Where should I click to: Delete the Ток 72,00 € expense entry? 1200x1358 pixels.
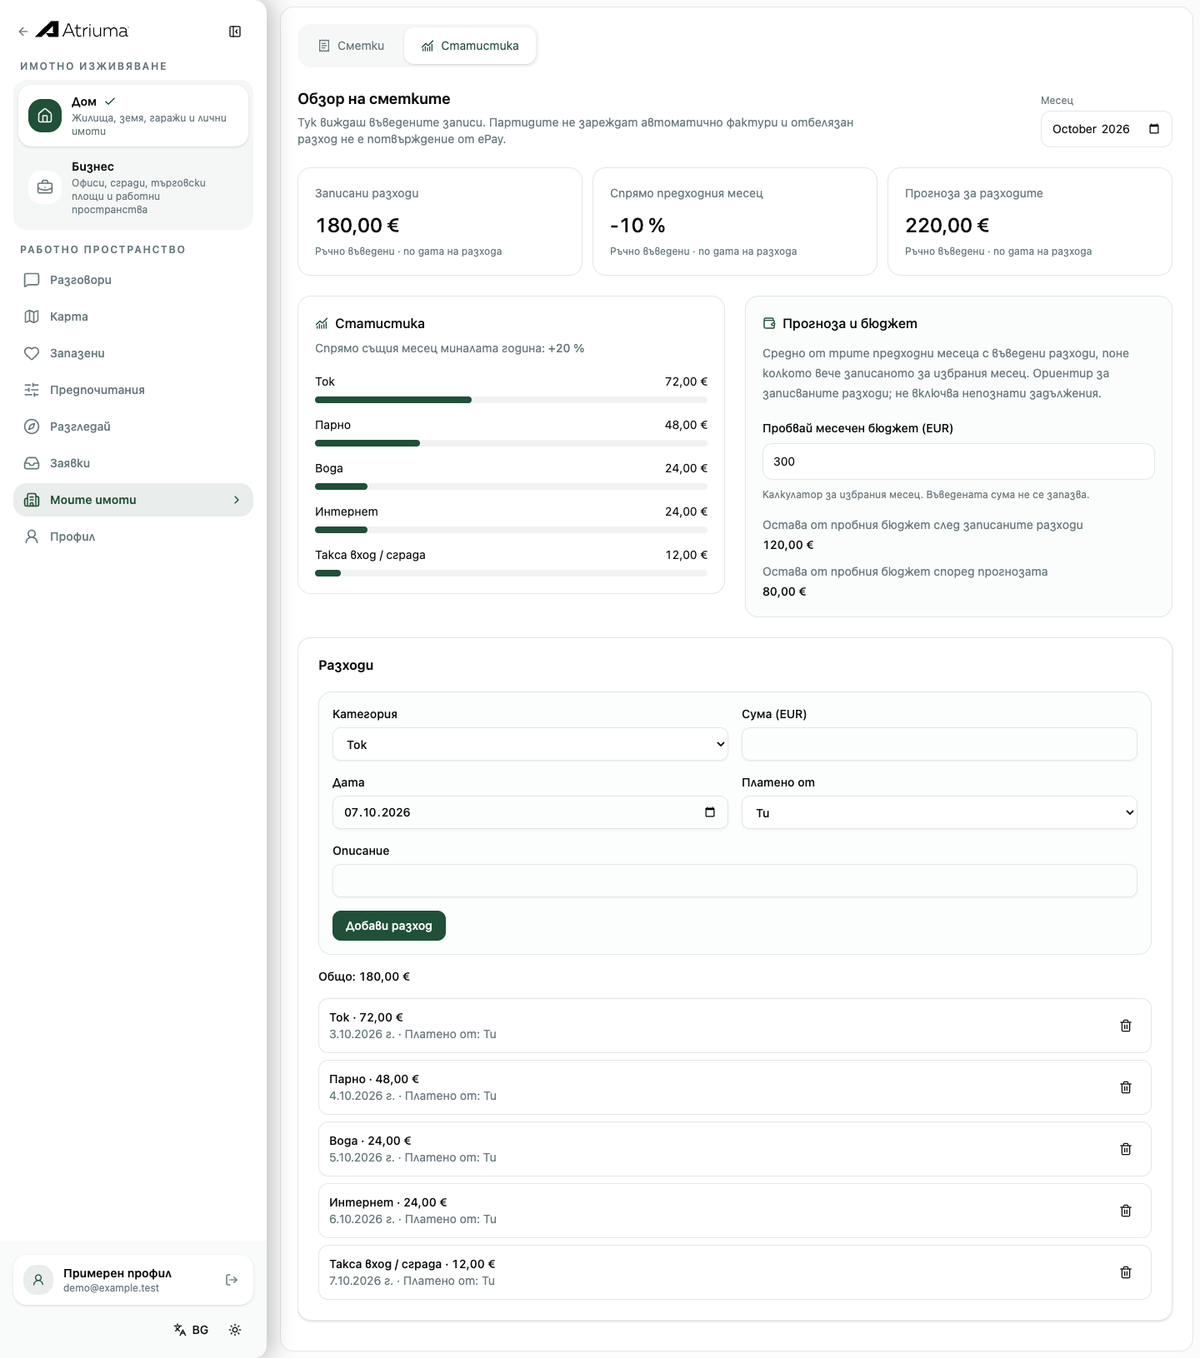click(1125, 1025)
